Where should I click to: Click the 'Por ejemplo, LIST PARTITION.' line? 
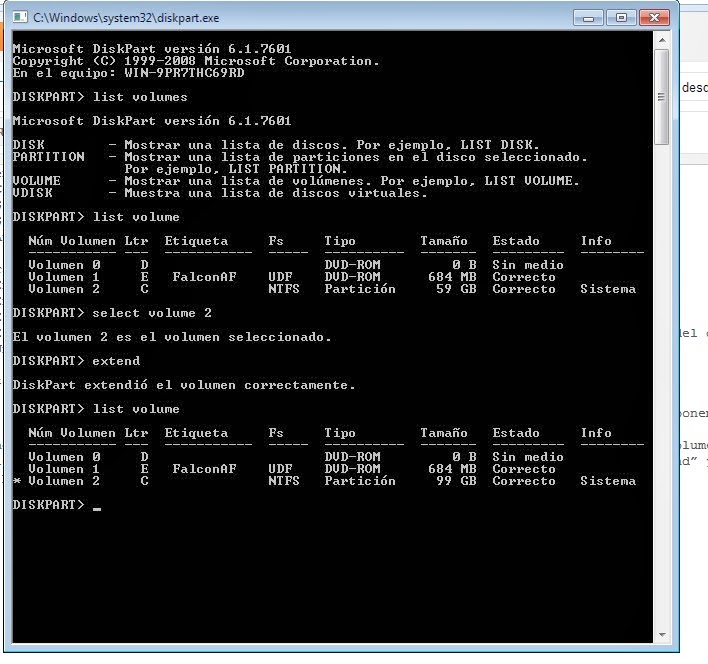pyautogui.click(x=236, y=169)
